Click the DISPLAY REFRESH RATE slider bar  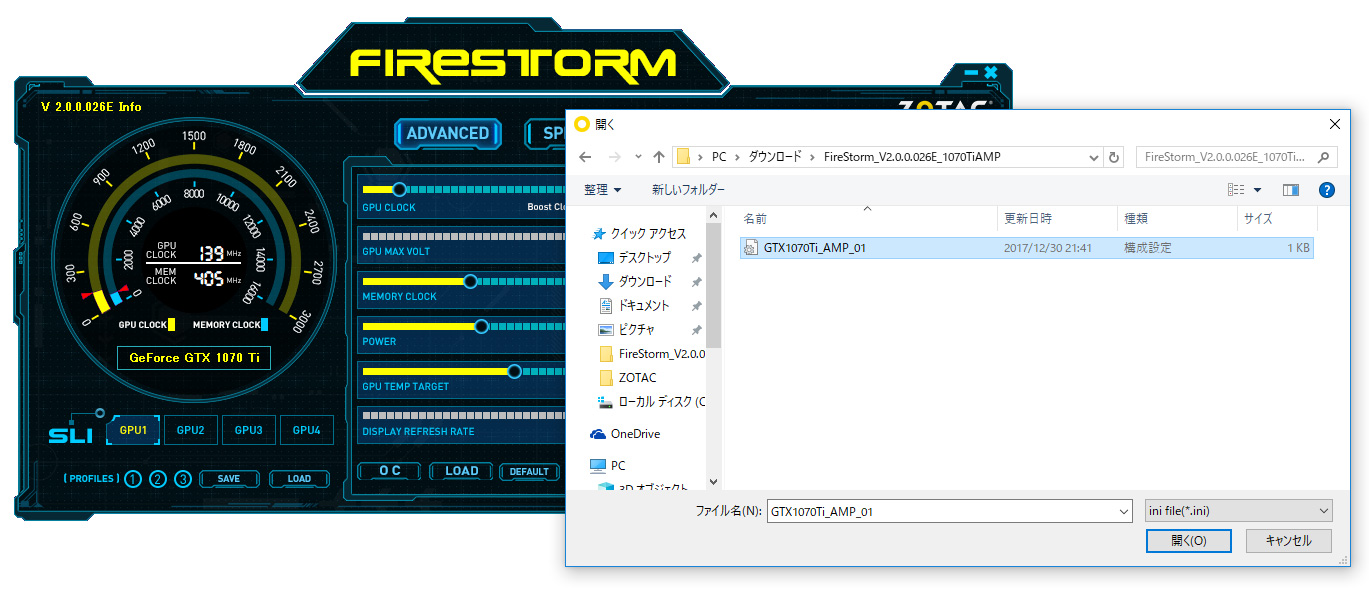(463, 415)
